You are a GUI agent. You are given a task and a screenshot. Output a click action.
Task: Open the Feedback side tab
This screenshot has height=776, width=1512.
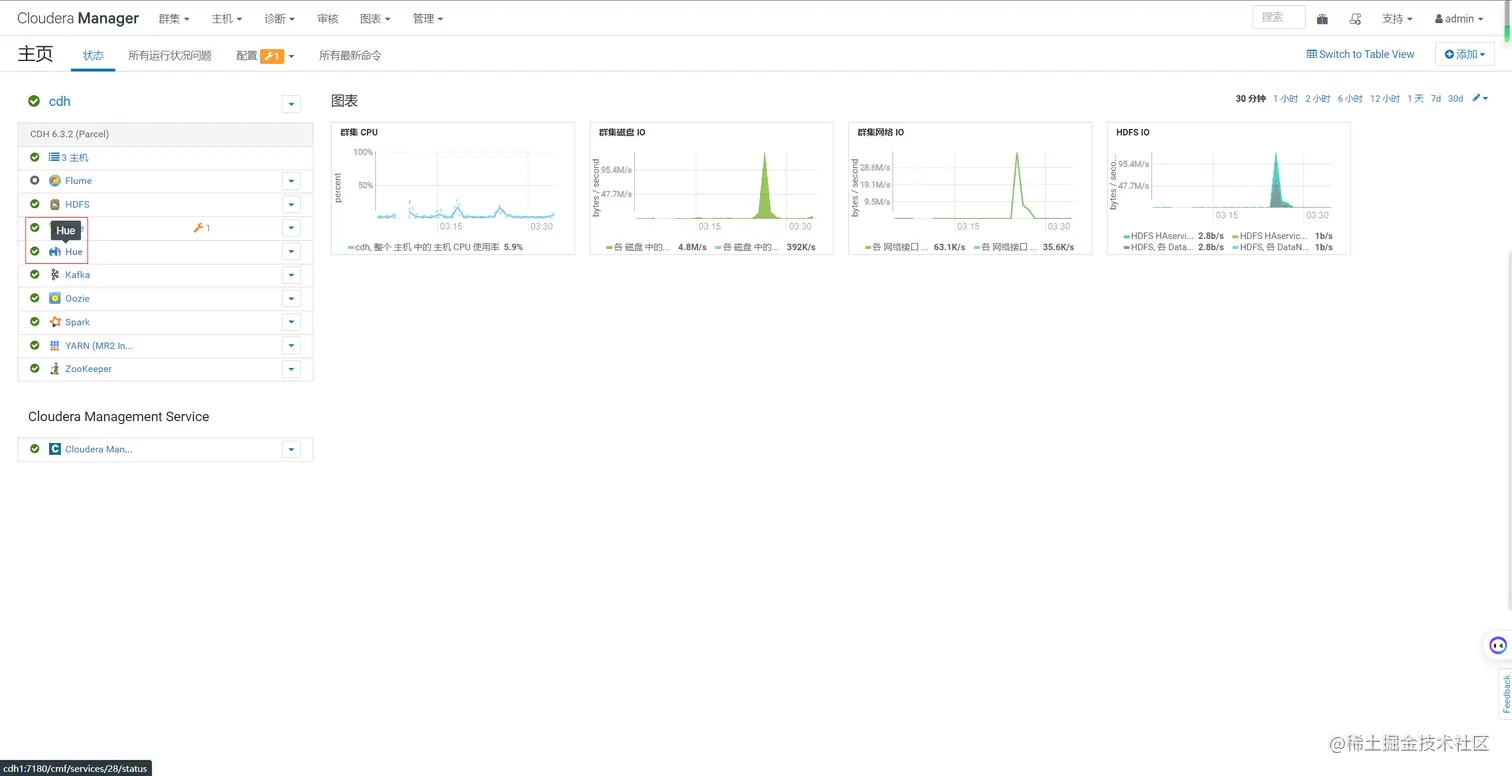1506,694
